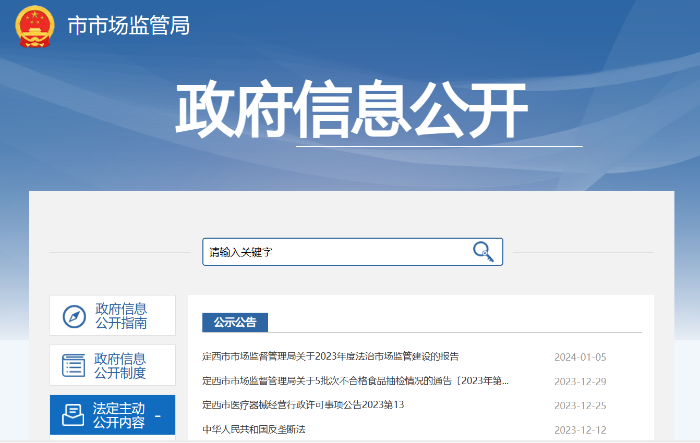Click the envelope icon beside 法定主动公开内容
Viewport: 700px width, 443px height.
[x=73, y=414]
